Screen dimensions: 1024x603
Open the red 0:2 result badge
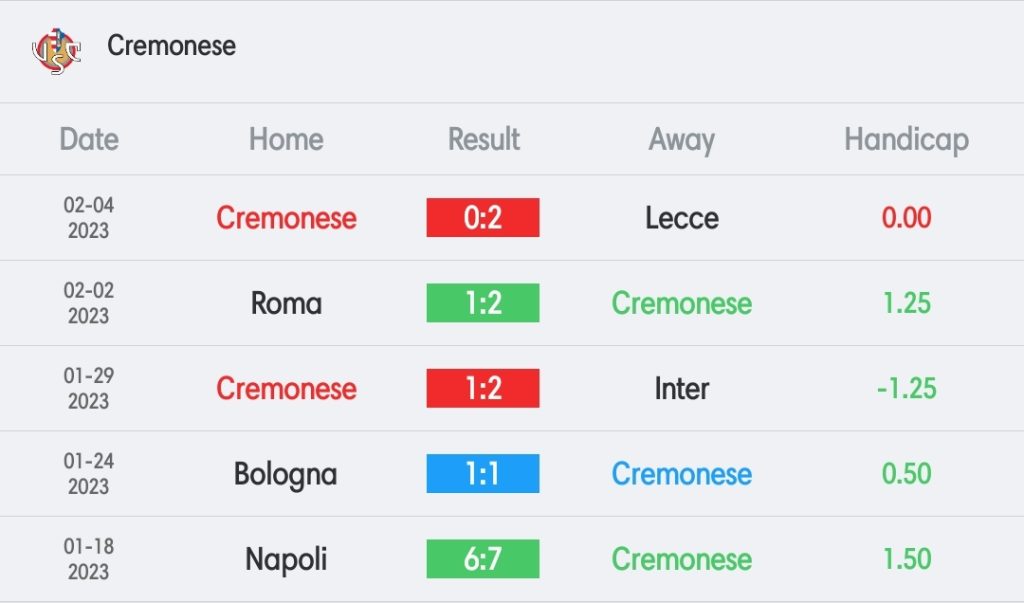(483, 218)
